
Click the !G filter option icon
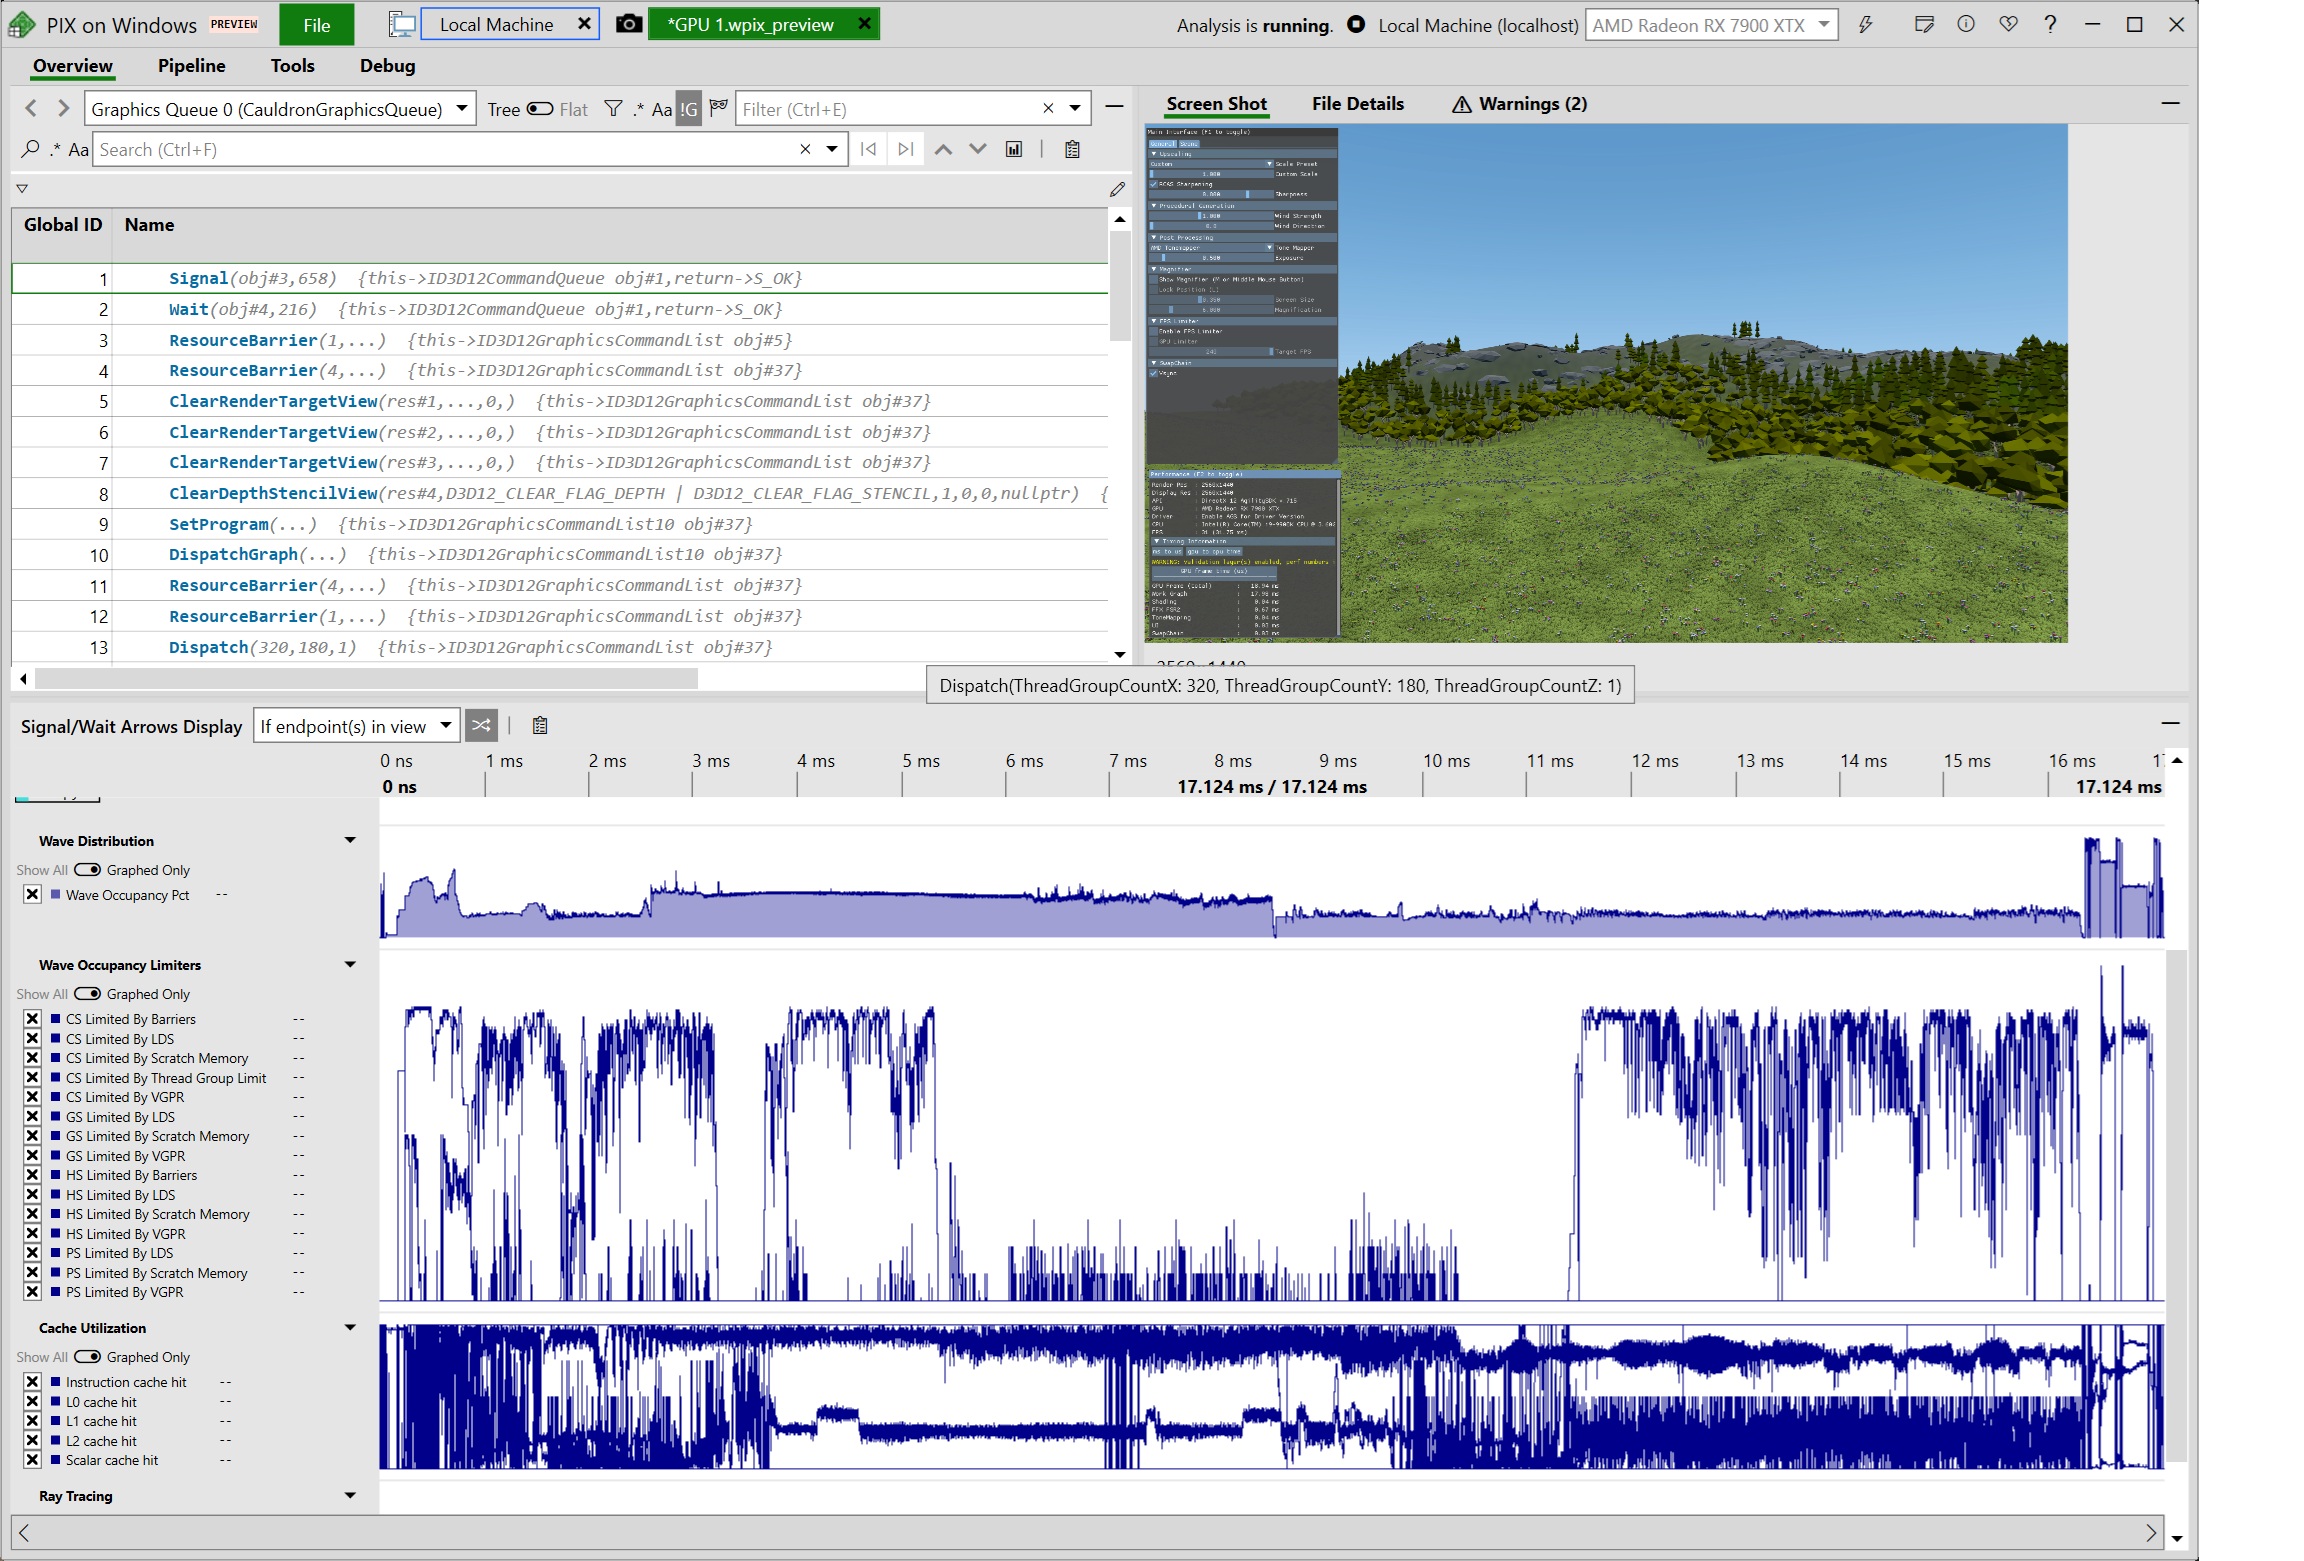688,109
